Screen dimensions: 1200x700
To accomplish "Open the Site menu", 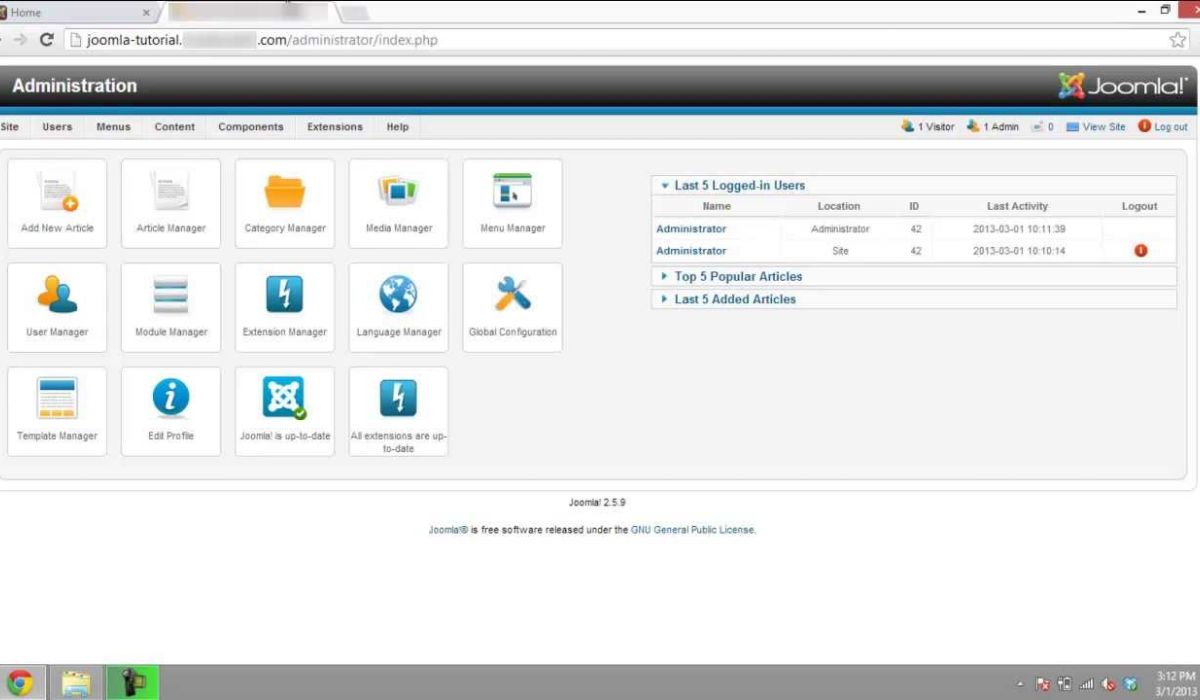I will click(10, 127).
